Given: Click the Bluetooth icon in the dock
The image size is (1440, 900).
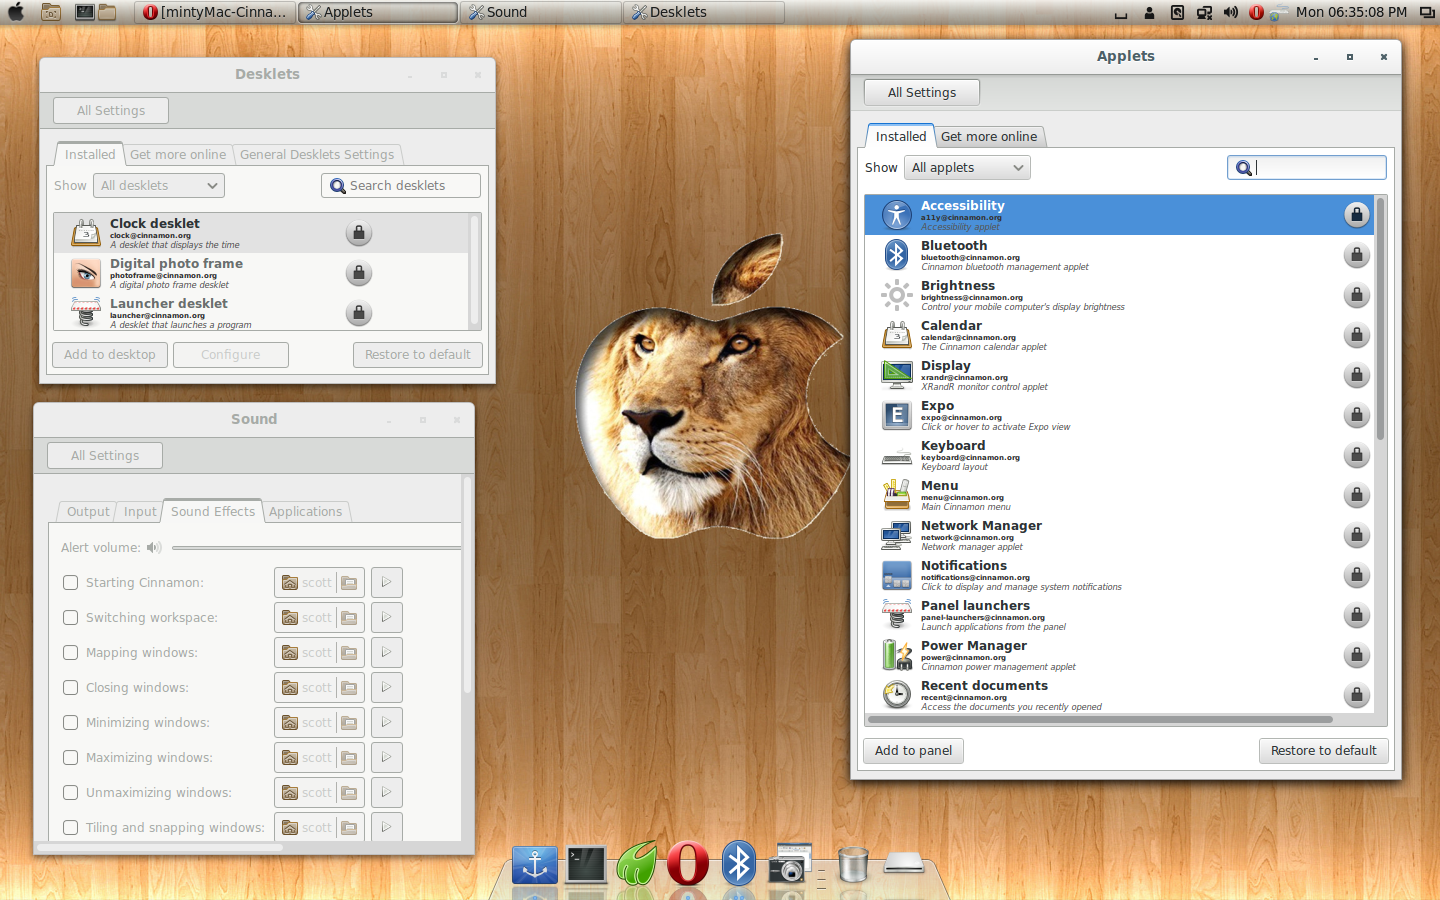Looking at the screenshot, I should (x=739, y=863).
